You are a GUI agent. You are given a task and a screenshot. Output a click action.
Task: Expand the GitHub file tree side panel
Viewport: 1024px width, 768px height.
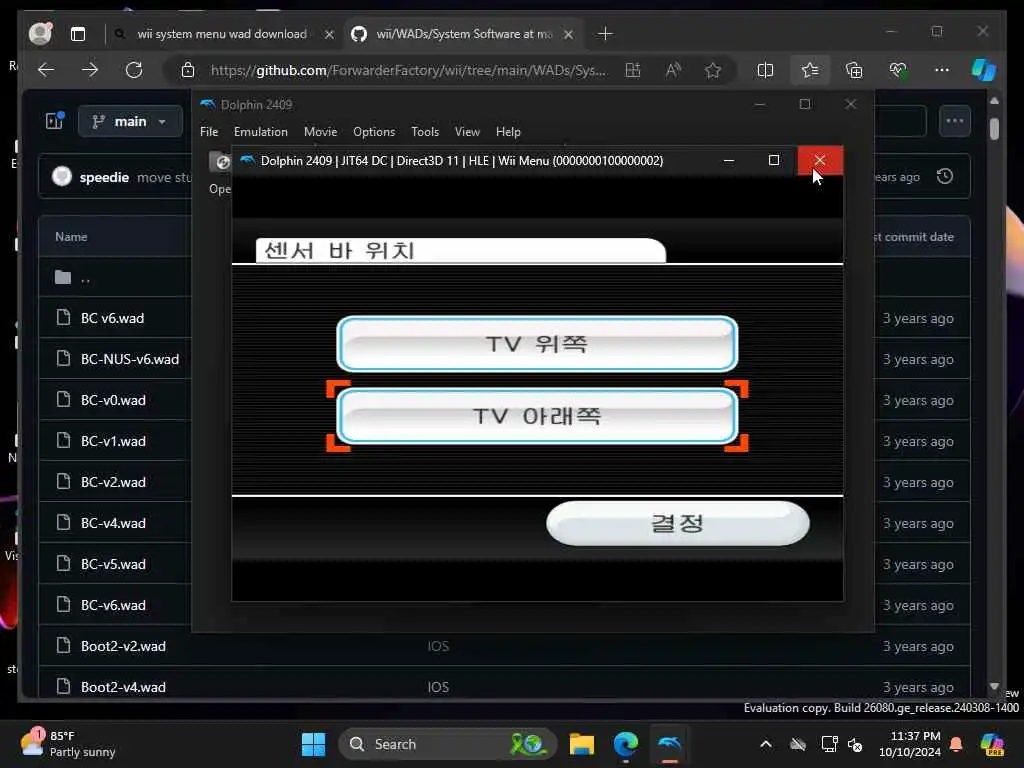click(55, 121)
